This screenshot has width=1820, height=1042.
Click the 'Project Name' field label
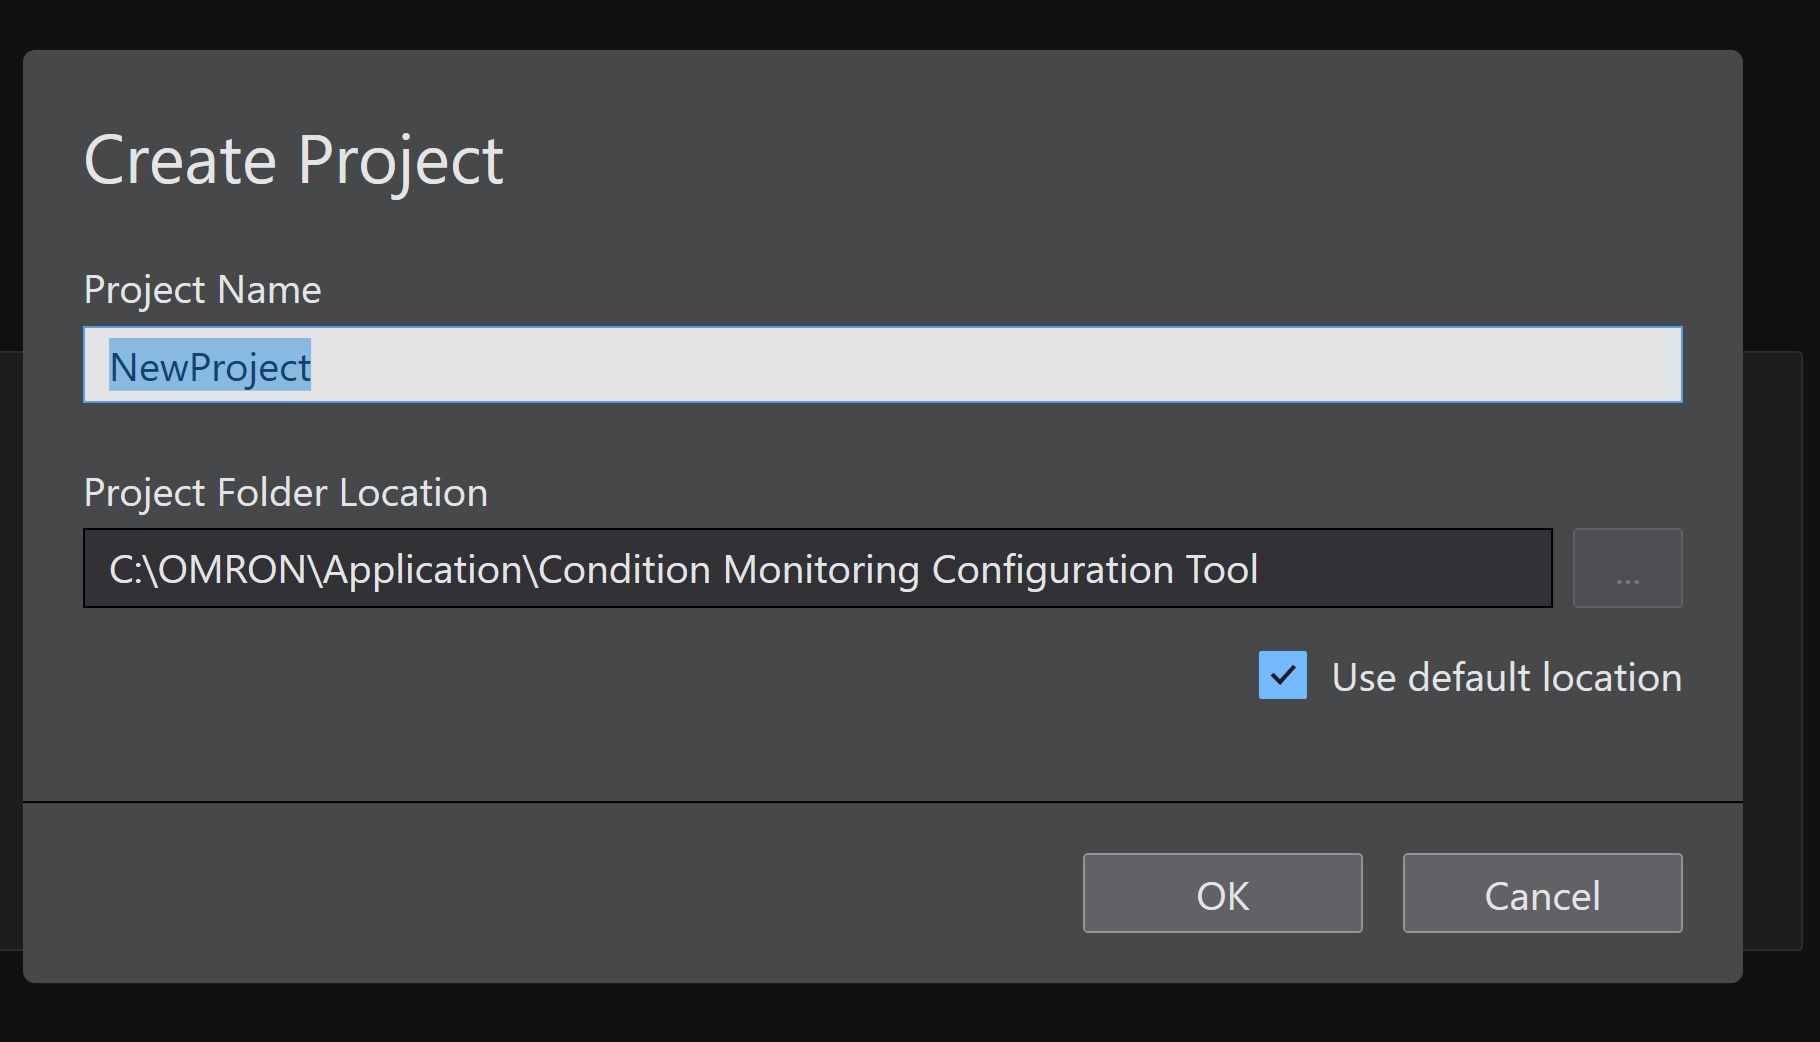[202, 290]
